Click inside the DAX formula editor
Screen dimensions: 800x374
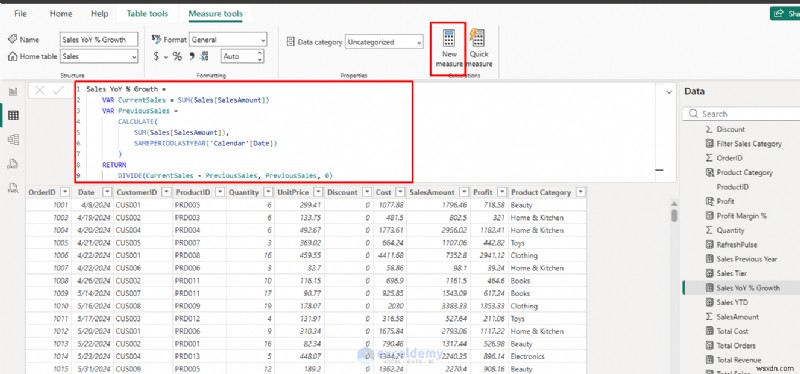point(244,132)
